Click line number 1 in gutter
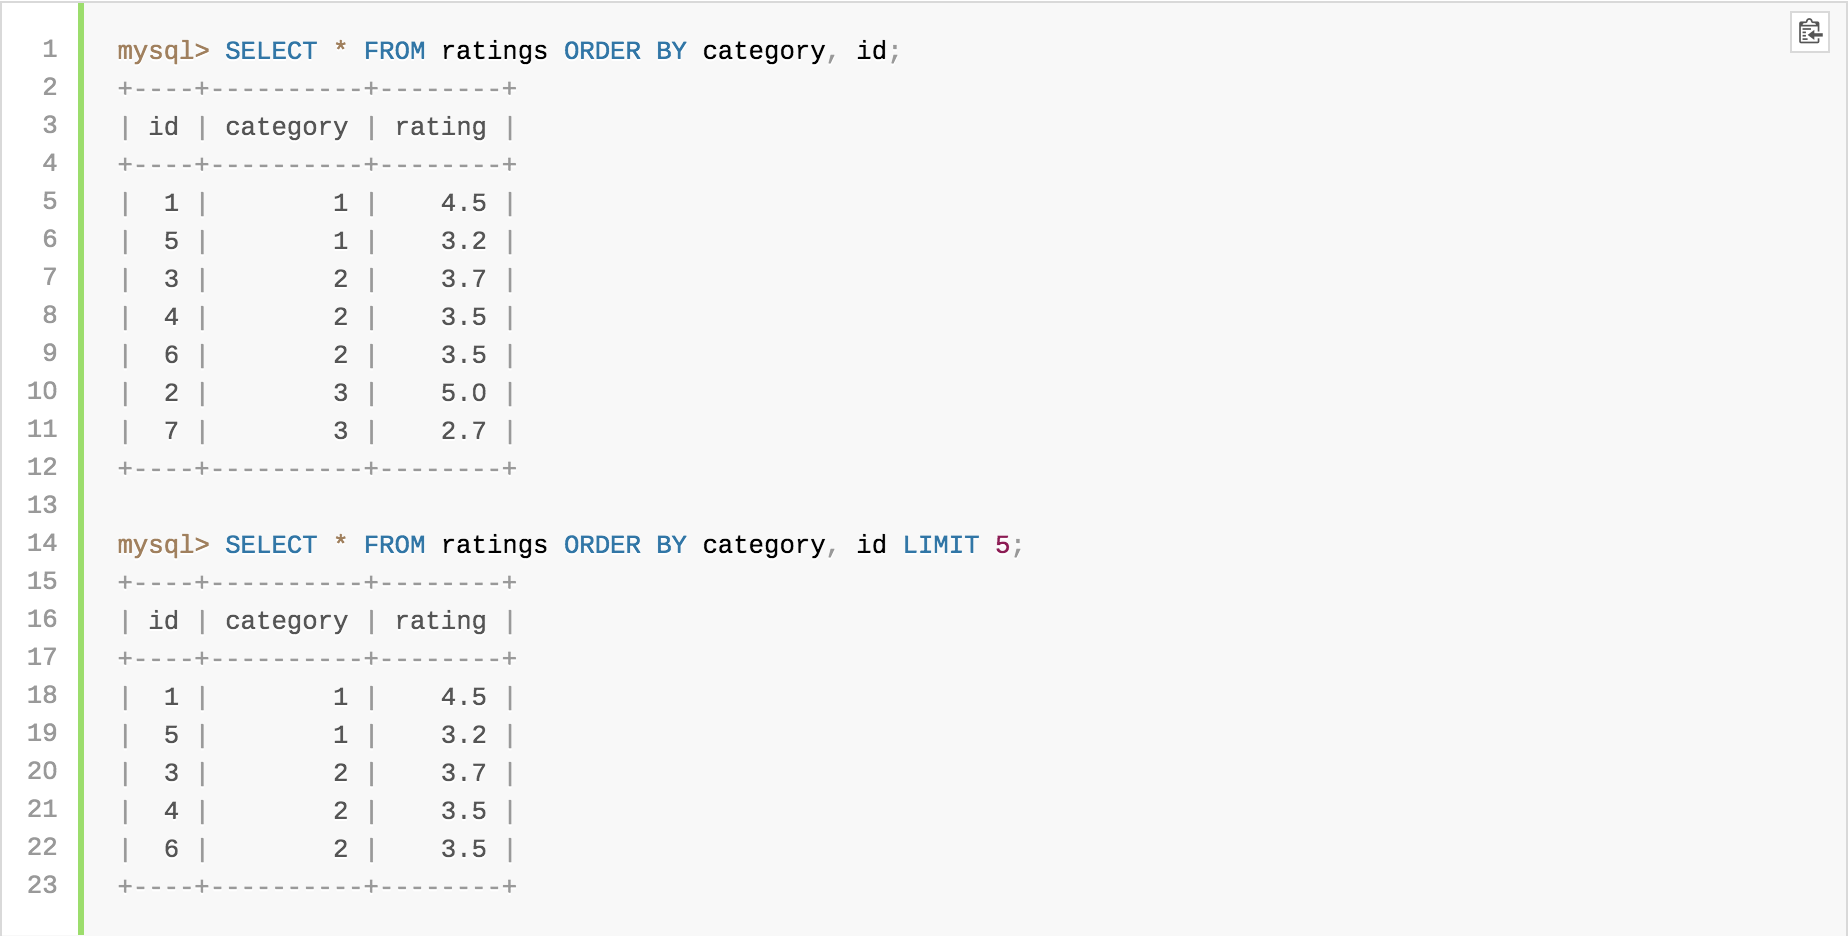Viewport: 1848px width, 936px height. click(50, 49)
